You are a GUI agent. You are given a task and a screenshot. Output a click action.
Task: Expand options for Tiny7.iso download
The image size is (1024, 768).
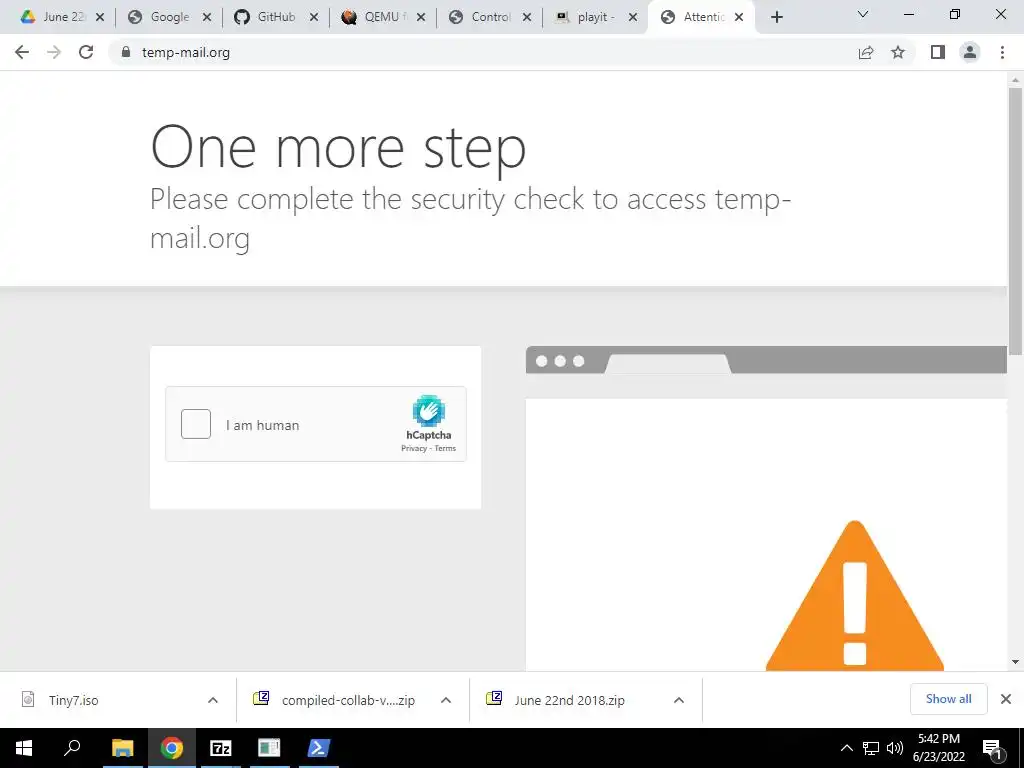(x=213, y=700)
